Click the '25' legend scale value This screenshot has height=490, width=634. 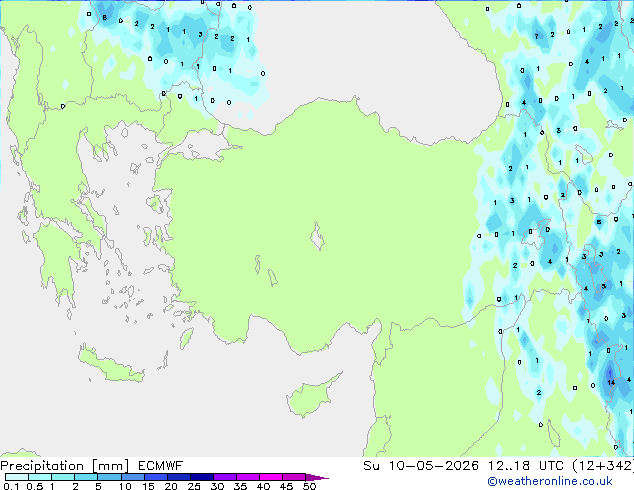pyautogui.click(x=194, y=486)
